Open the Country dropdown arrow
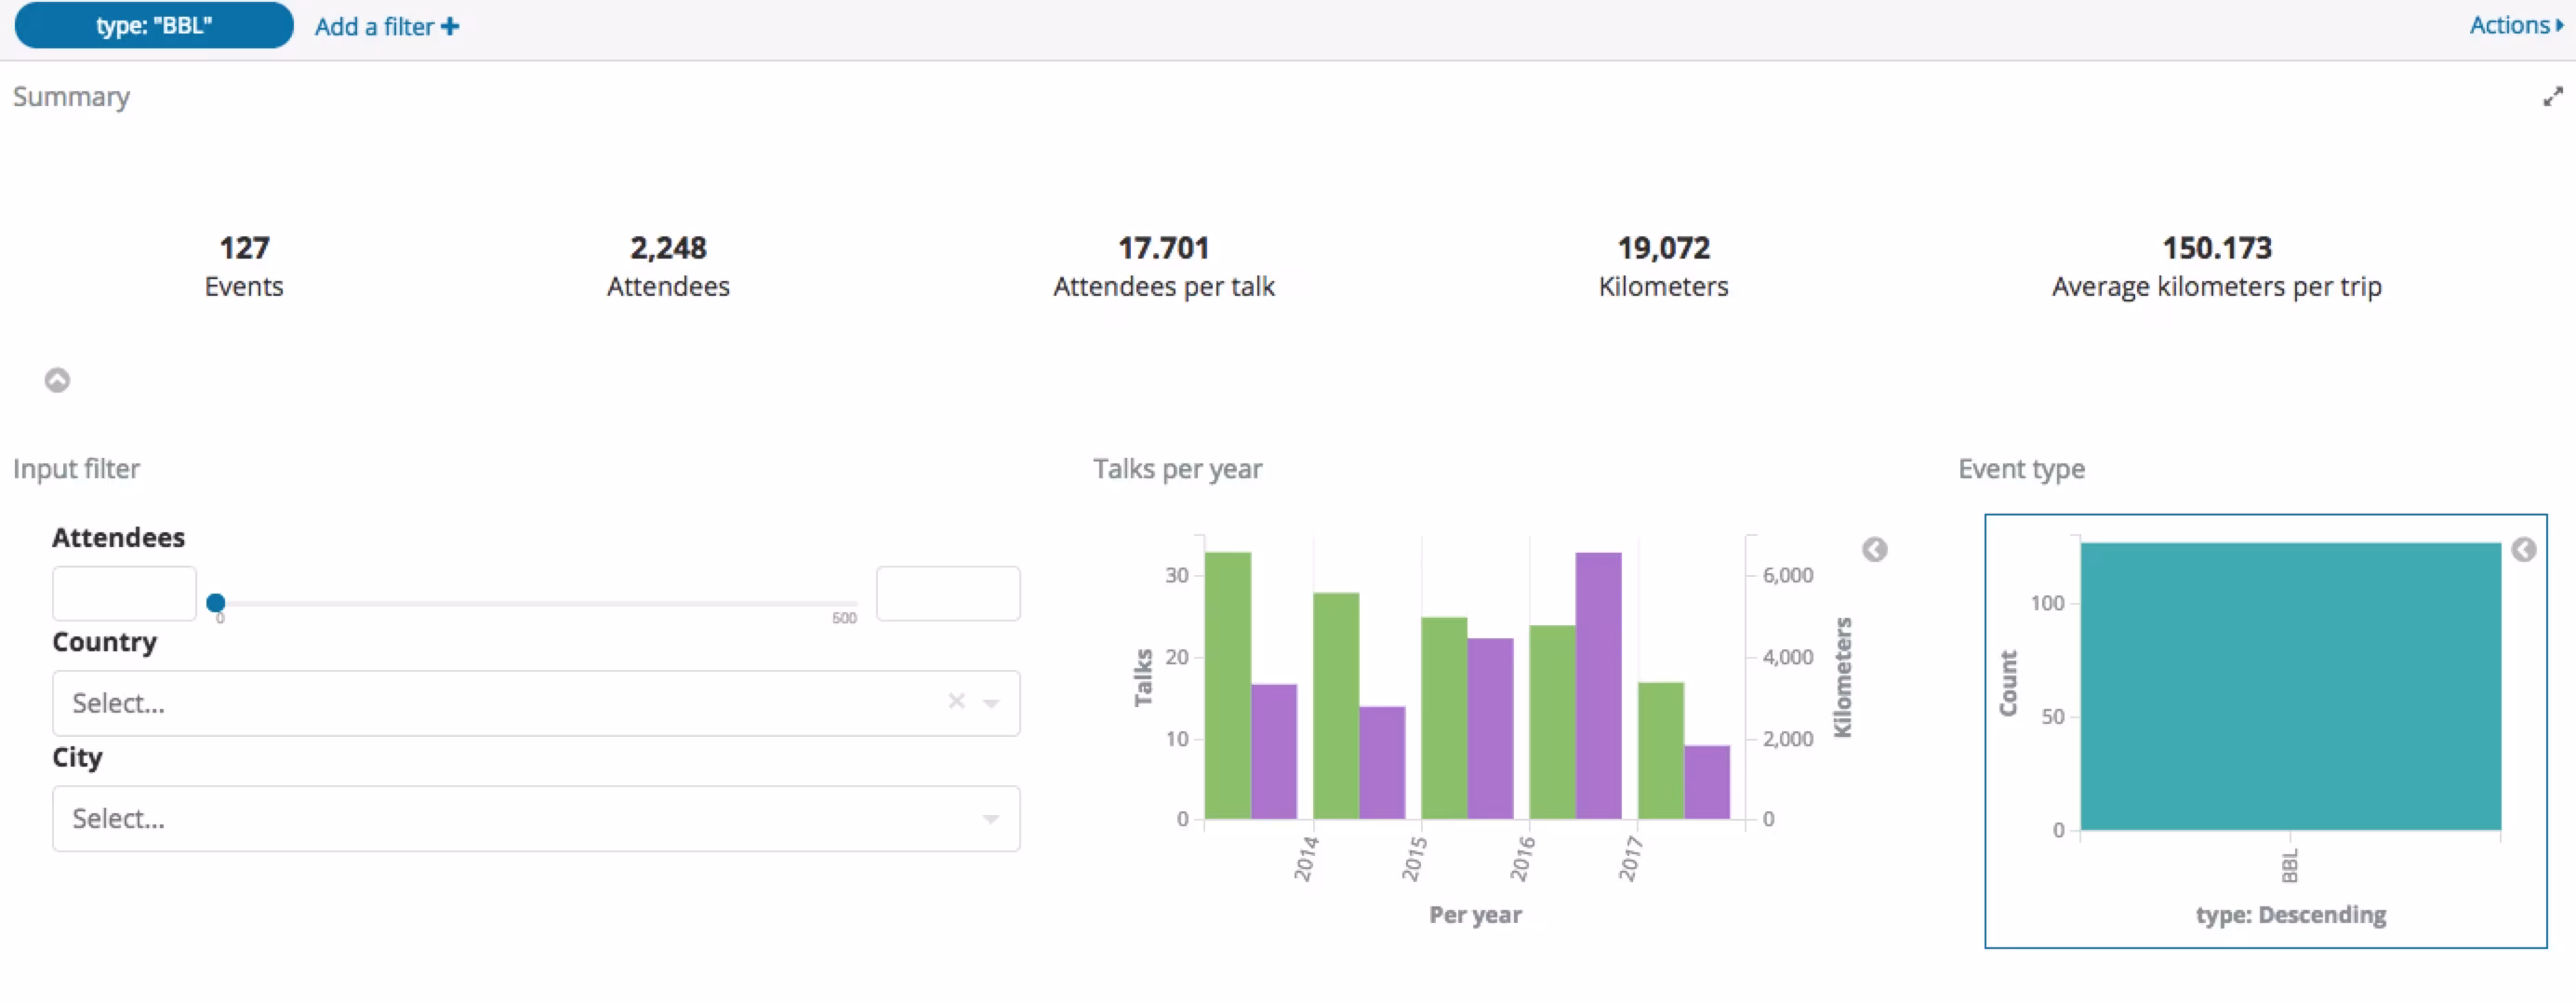 [991, 704]
